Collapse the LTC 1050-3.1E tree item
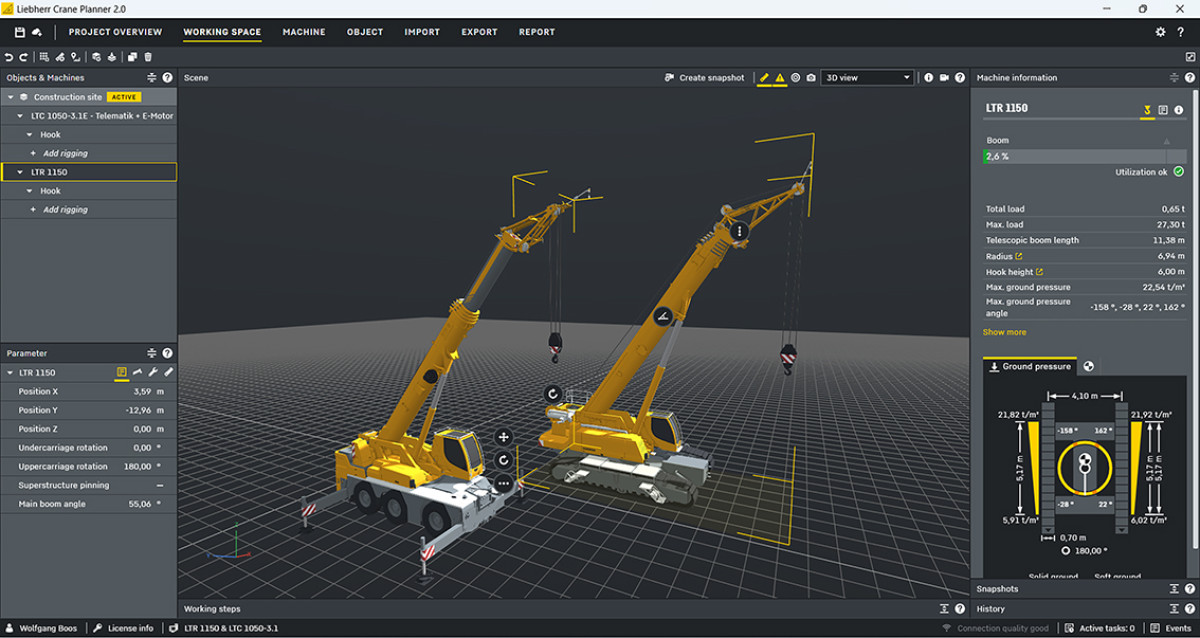This screenshot has height=638, width=1200. [19, 116]
